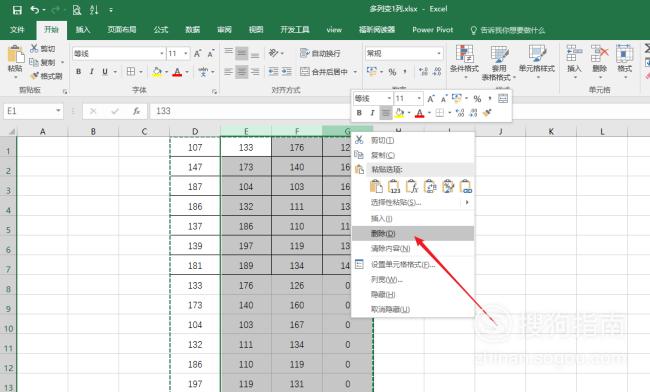Toggle Wrap Text (自动换行)
The width and height of the screenshot is (650, 392).
pyautogui.click(x=320, y=53)
